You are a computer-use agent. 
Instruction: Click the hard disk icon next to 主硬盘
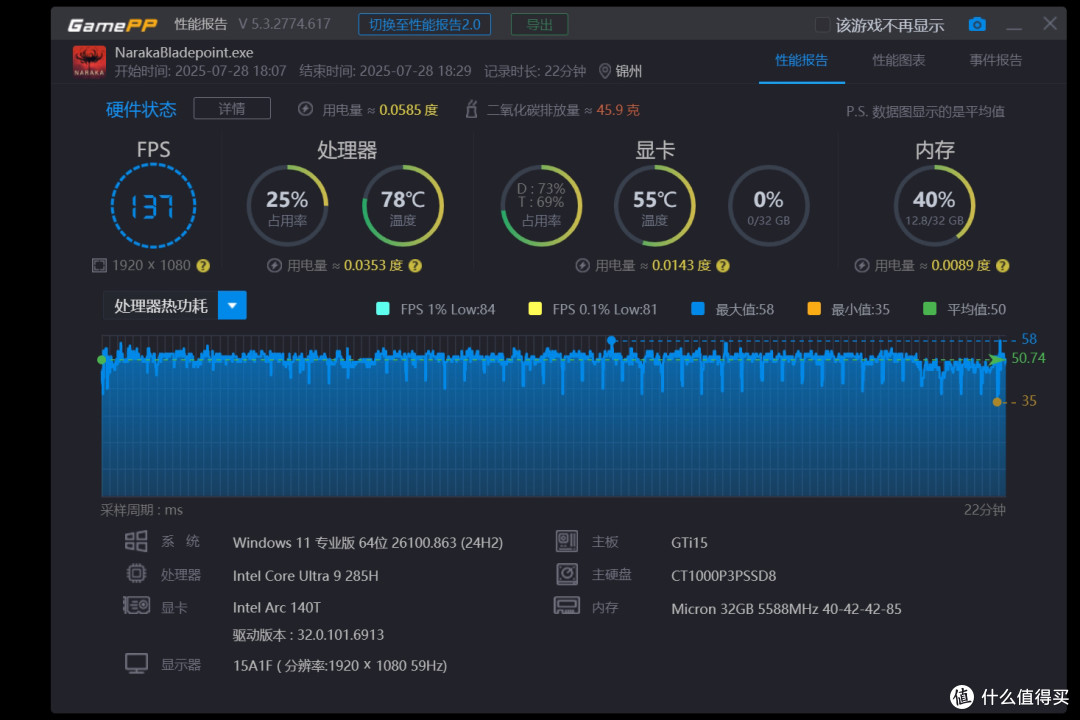(567, 574)
